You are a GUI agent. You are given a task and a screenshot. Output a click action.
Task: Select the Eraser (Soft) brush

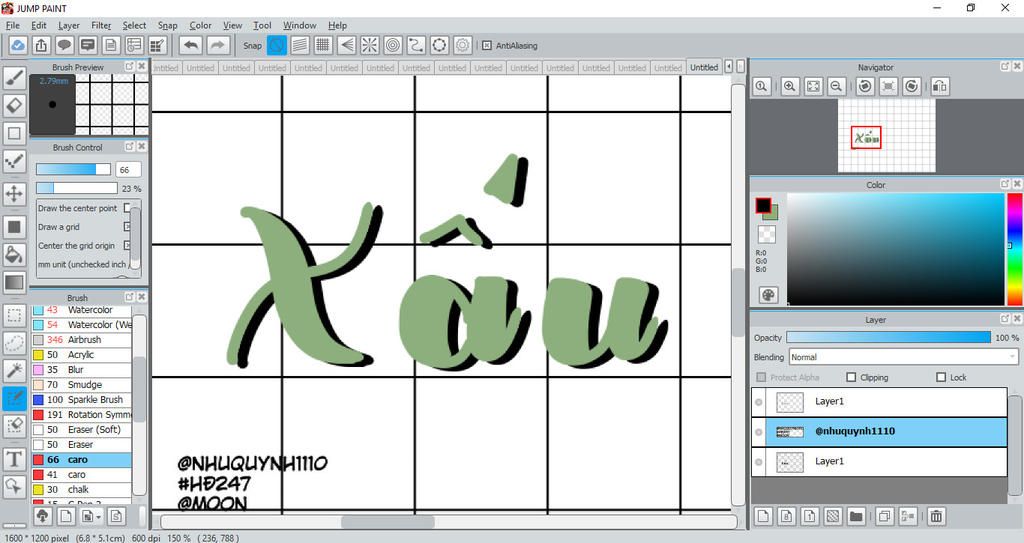[x=82, y=429]
